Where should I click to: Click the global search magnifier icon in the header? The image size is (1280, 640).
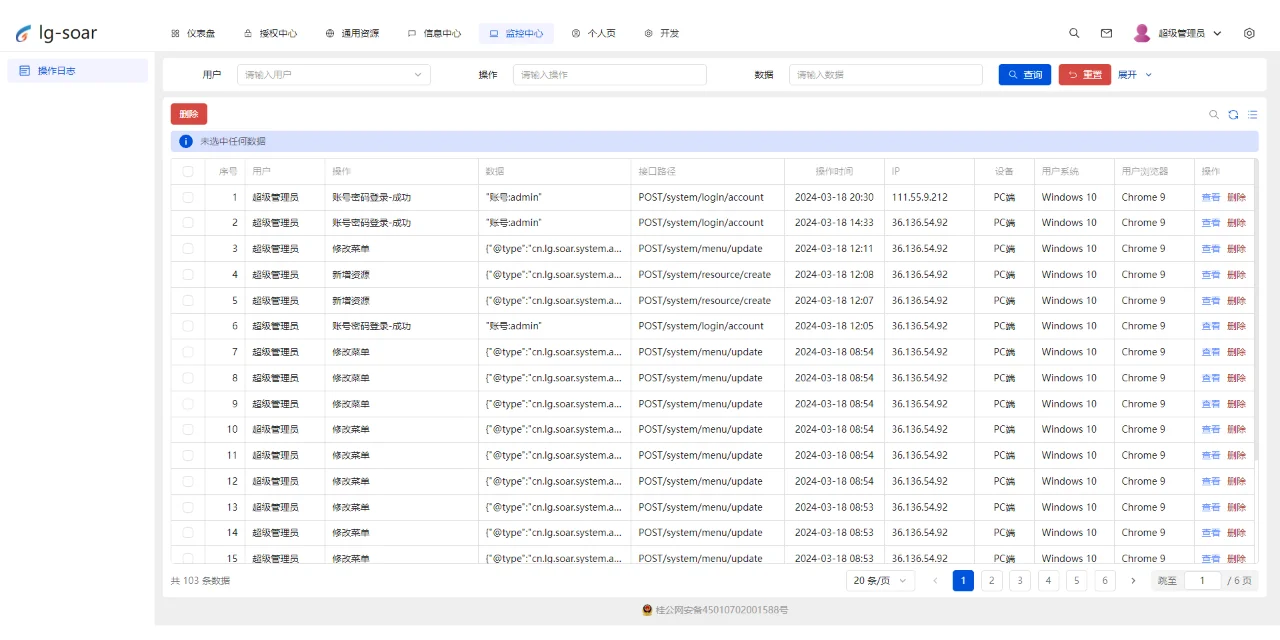pos(1074,33)
